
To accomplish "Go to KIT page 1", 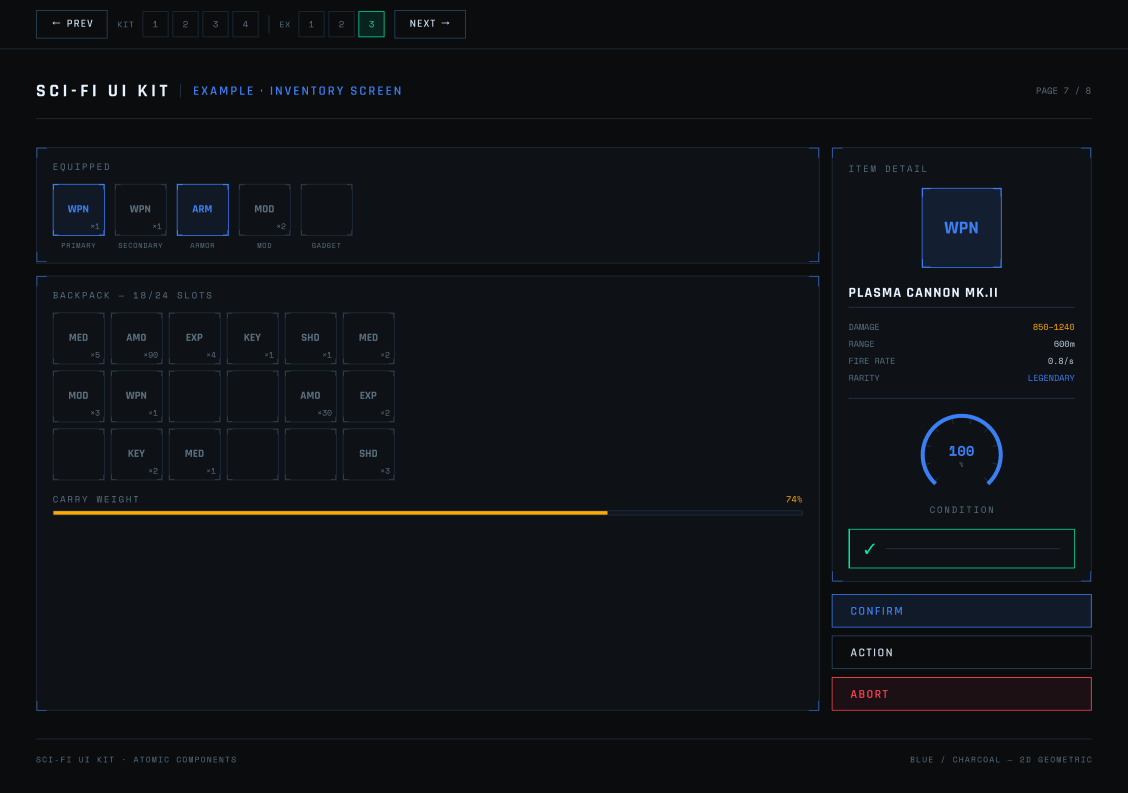I will pos(155,24).
